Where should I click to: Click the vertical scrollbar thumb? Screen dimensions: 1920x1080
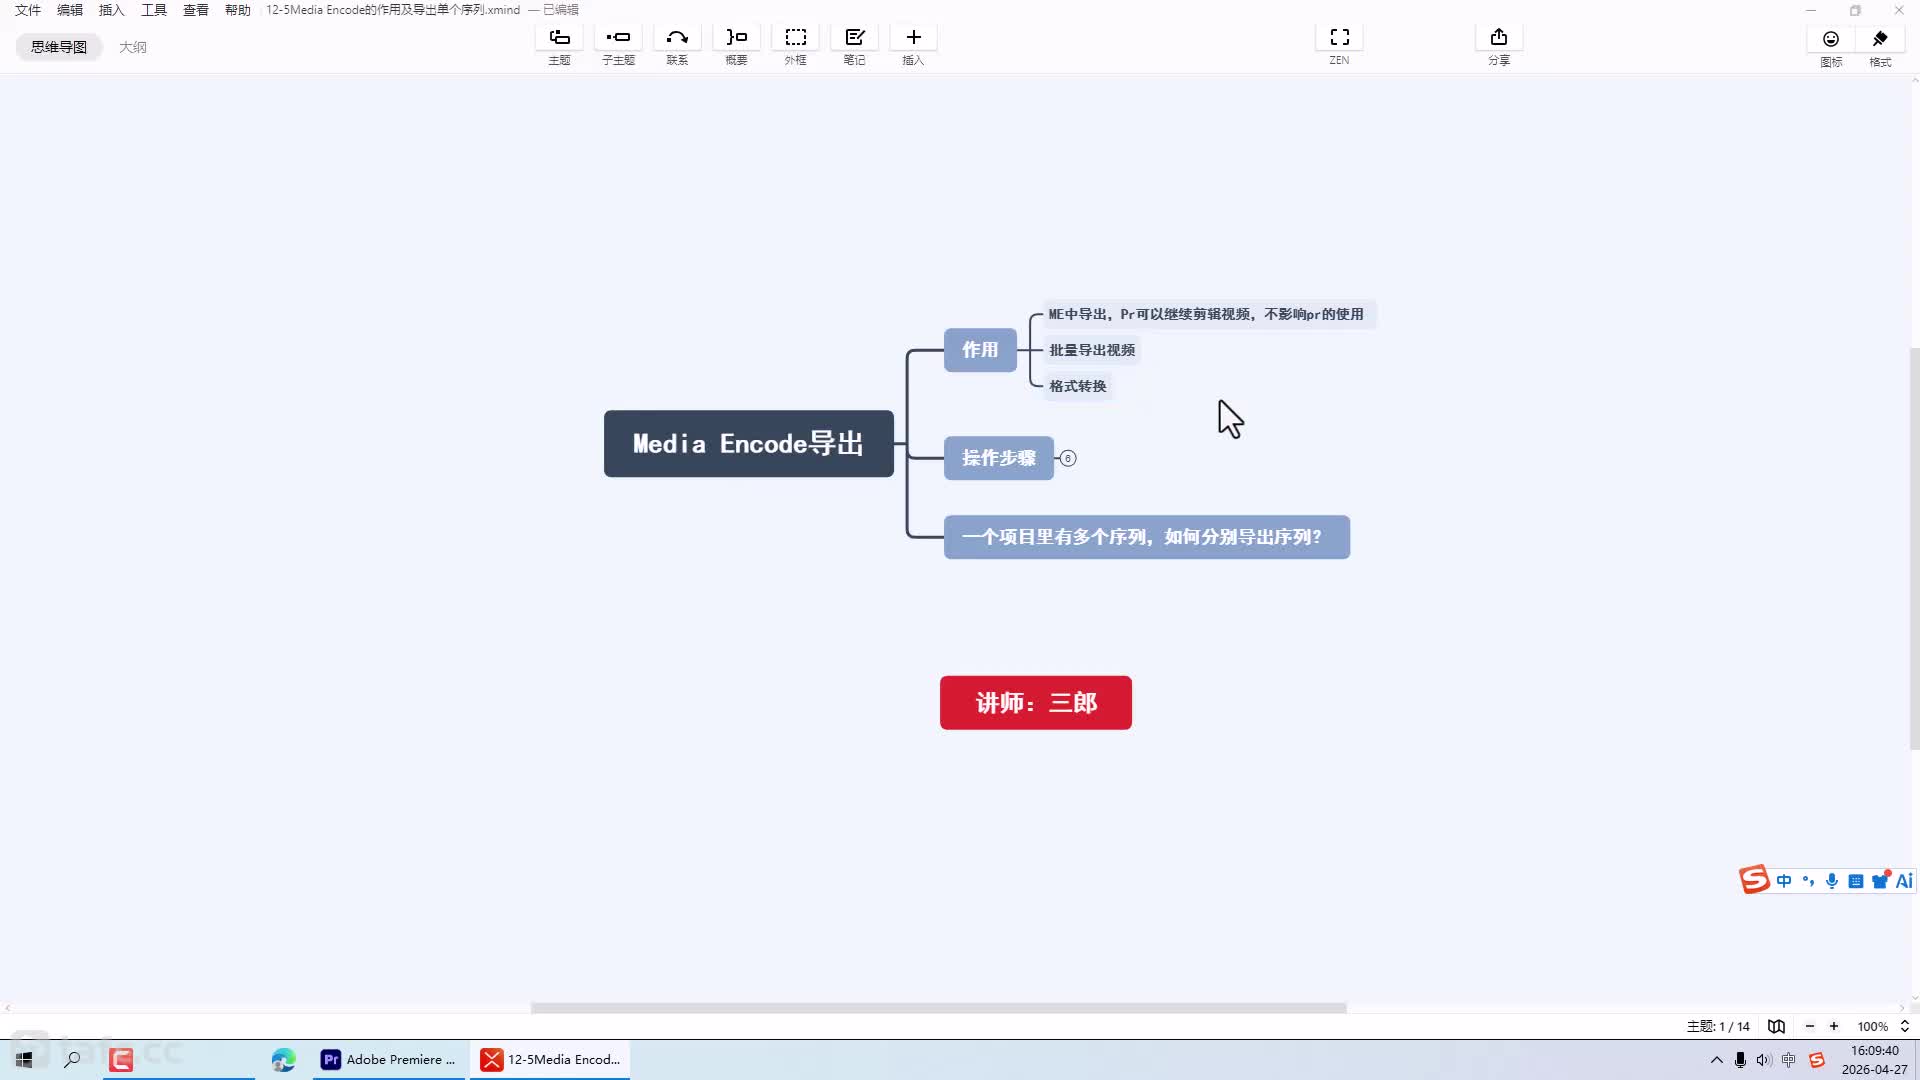pyautogui.click(x=1914, y=548)
